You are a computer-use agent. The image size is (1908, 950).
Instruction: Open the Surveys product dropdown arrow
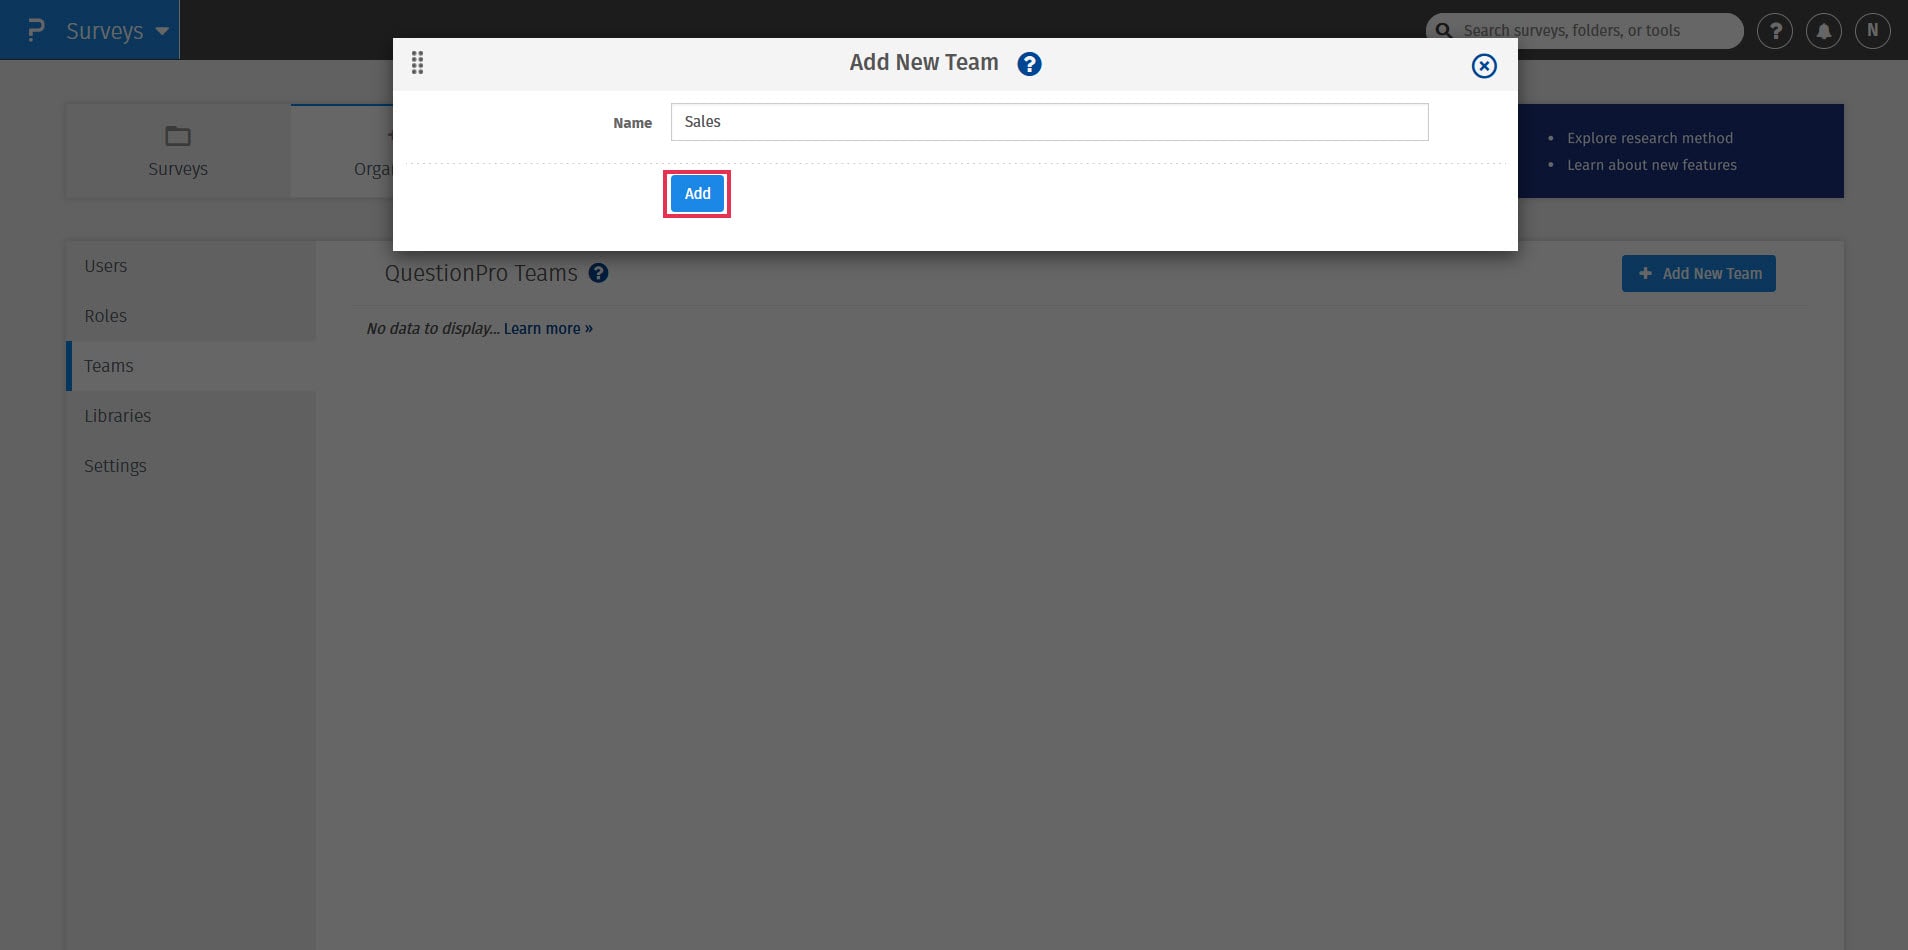[162, 31]
